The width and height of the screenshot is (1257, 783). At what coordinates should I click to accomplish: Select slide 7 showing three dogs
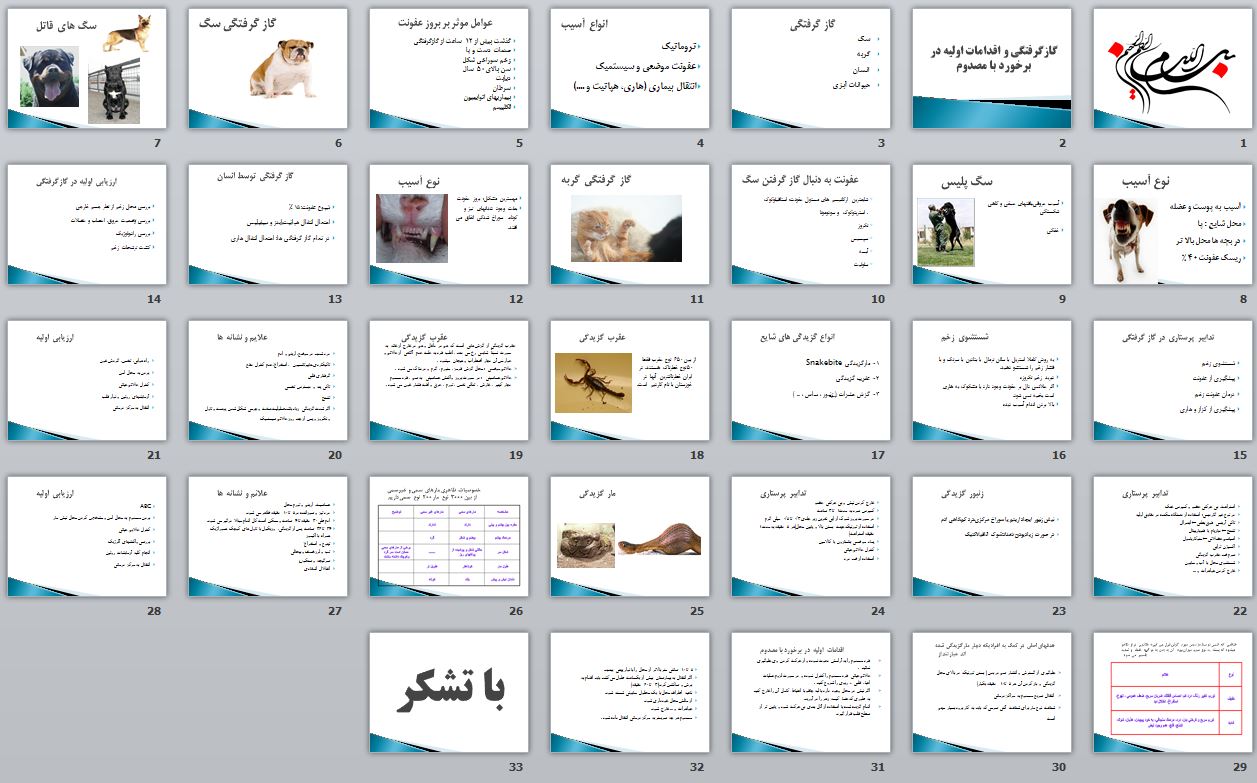pos(86,68)
